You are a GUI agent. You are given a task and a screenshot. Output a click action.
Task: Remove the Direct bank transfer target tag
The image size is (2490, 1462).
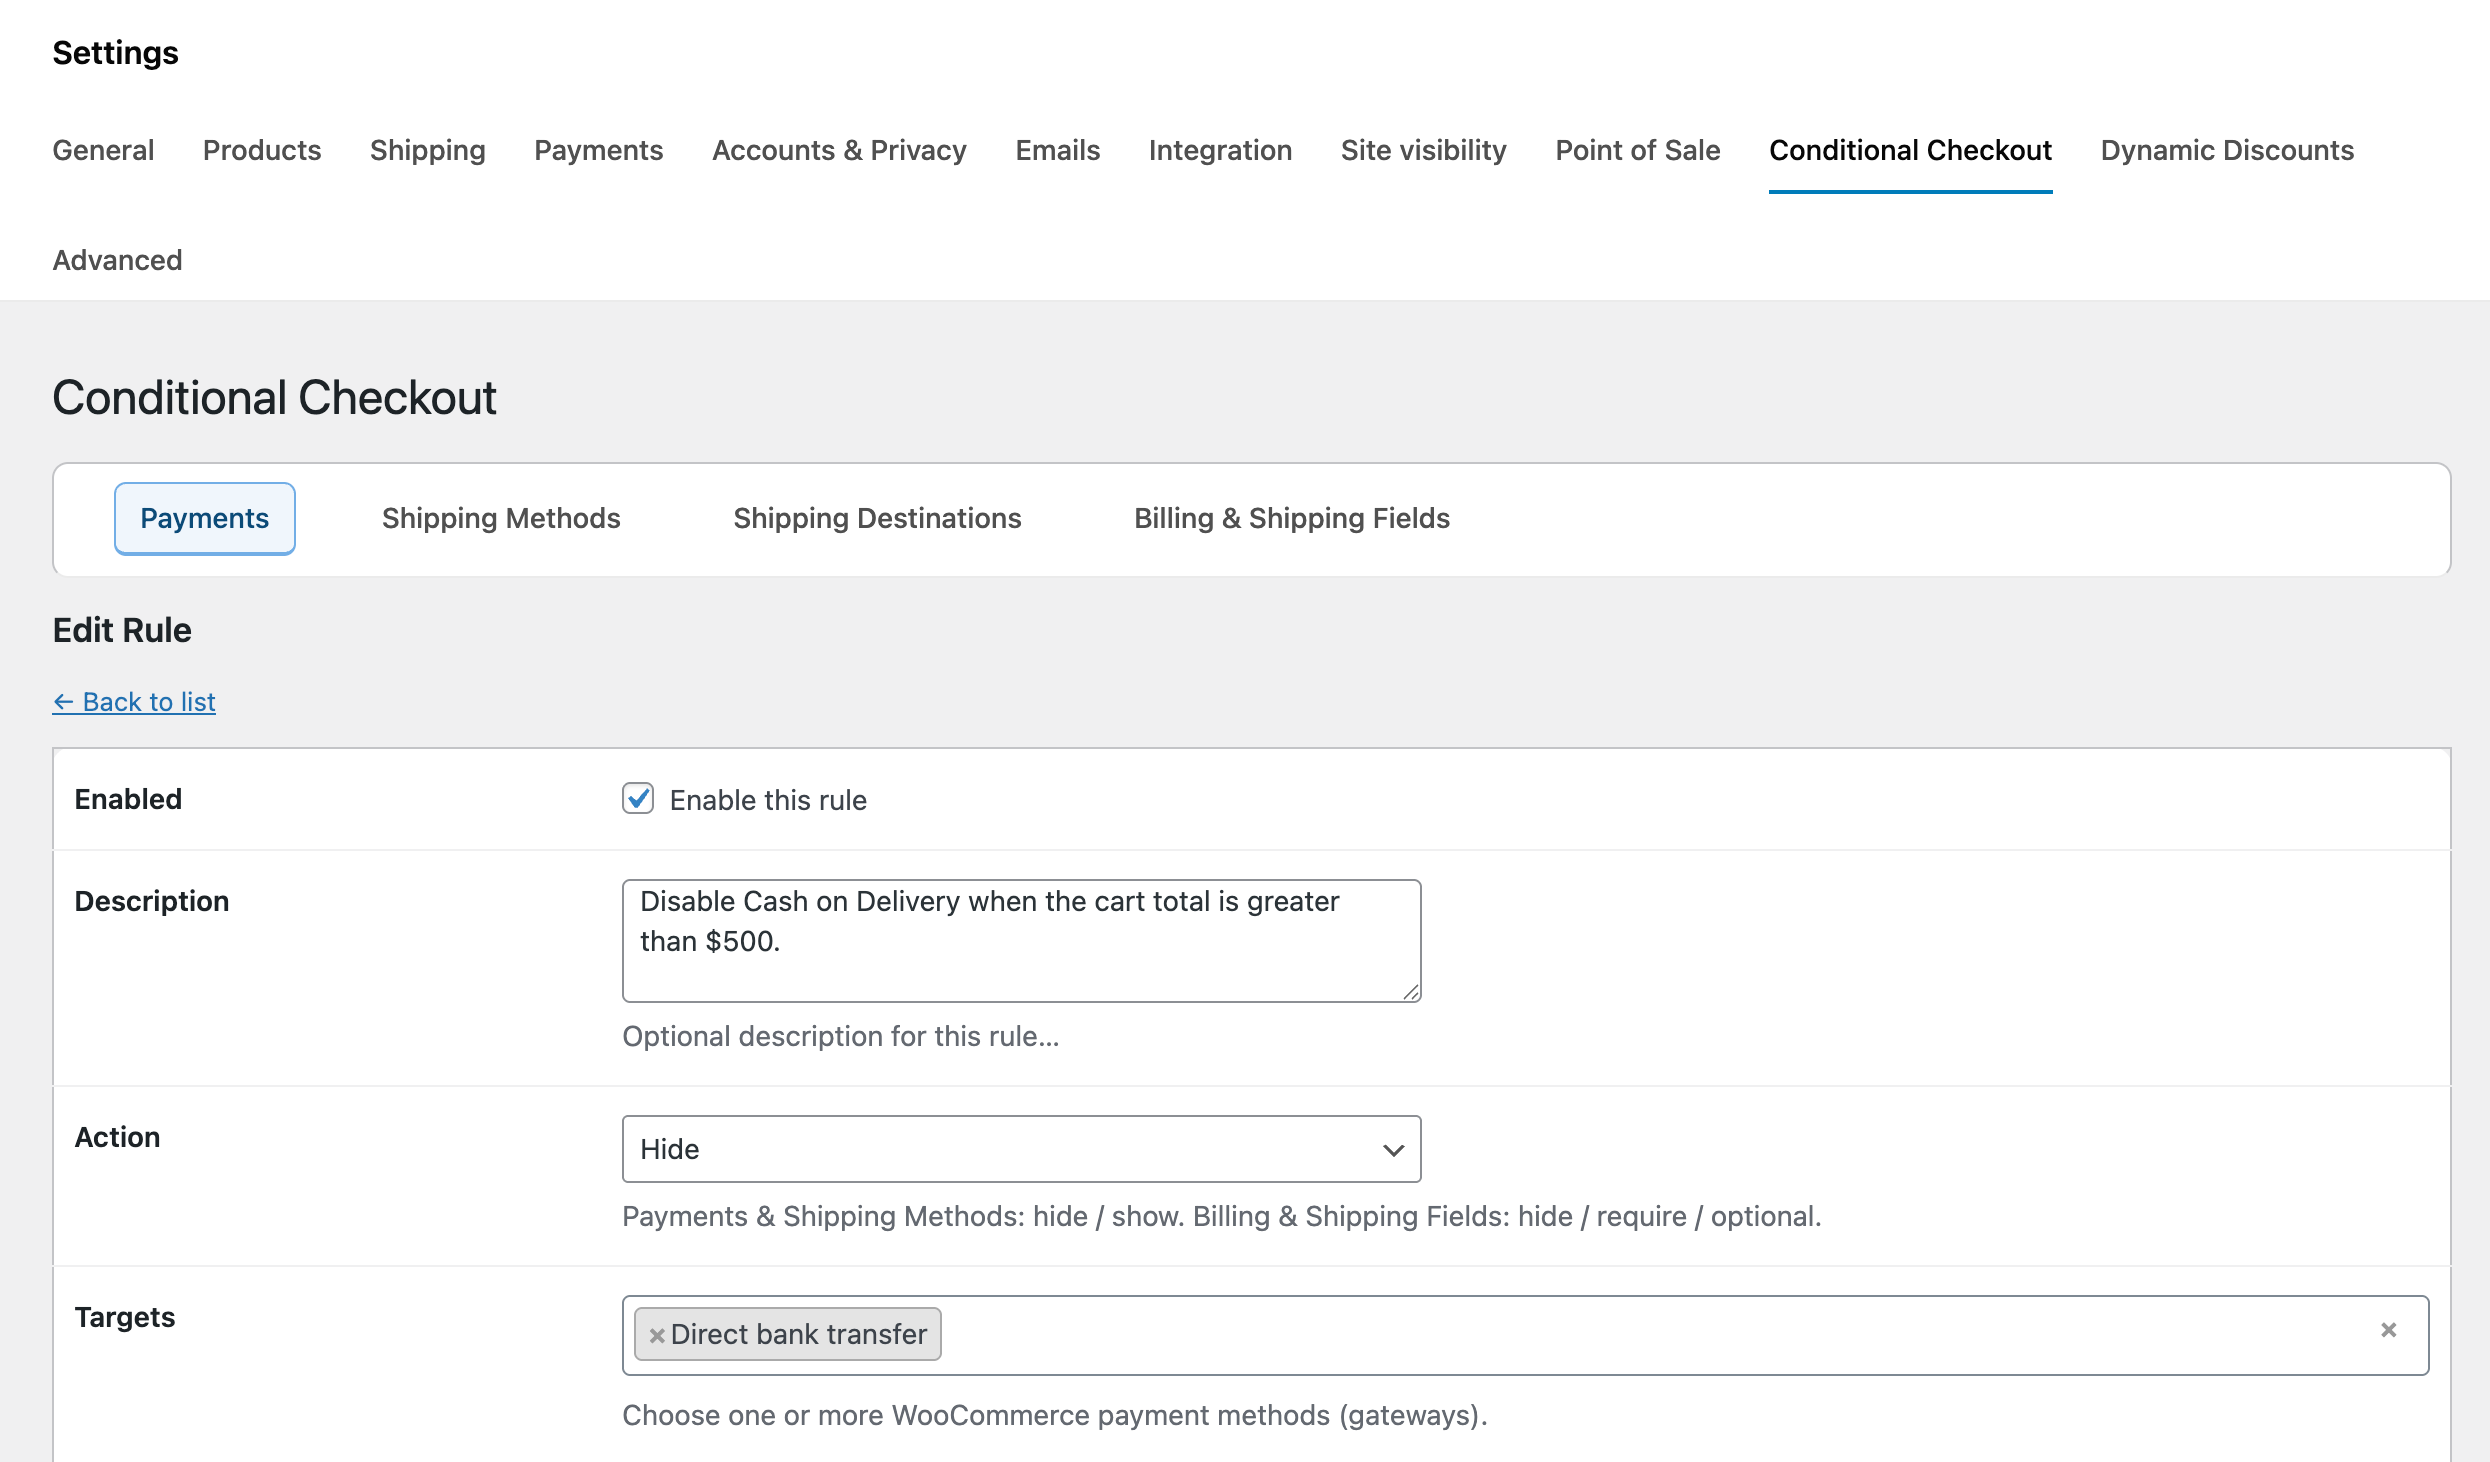[x=657, y=1334]
